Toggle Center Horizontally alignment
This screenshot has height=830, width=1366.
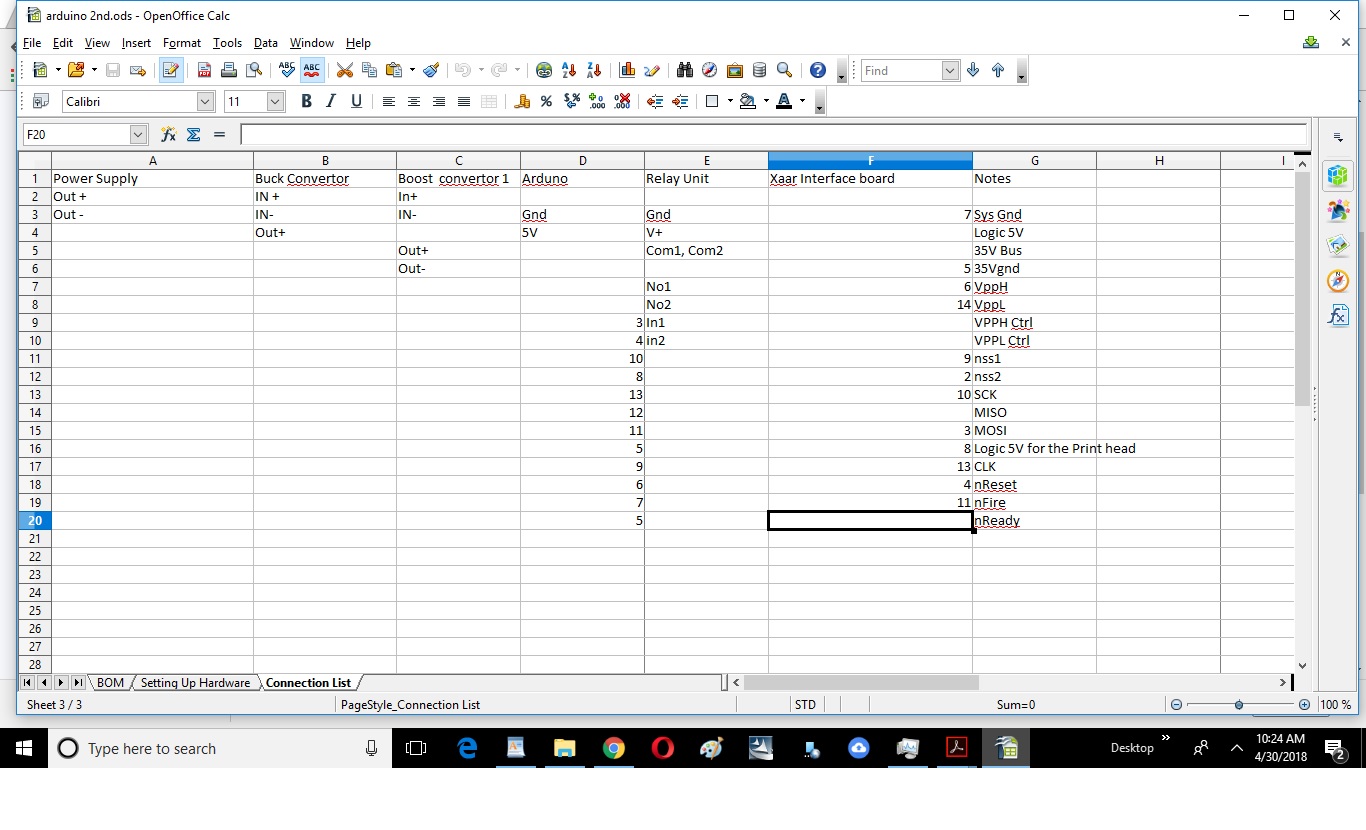pos(414,101)
